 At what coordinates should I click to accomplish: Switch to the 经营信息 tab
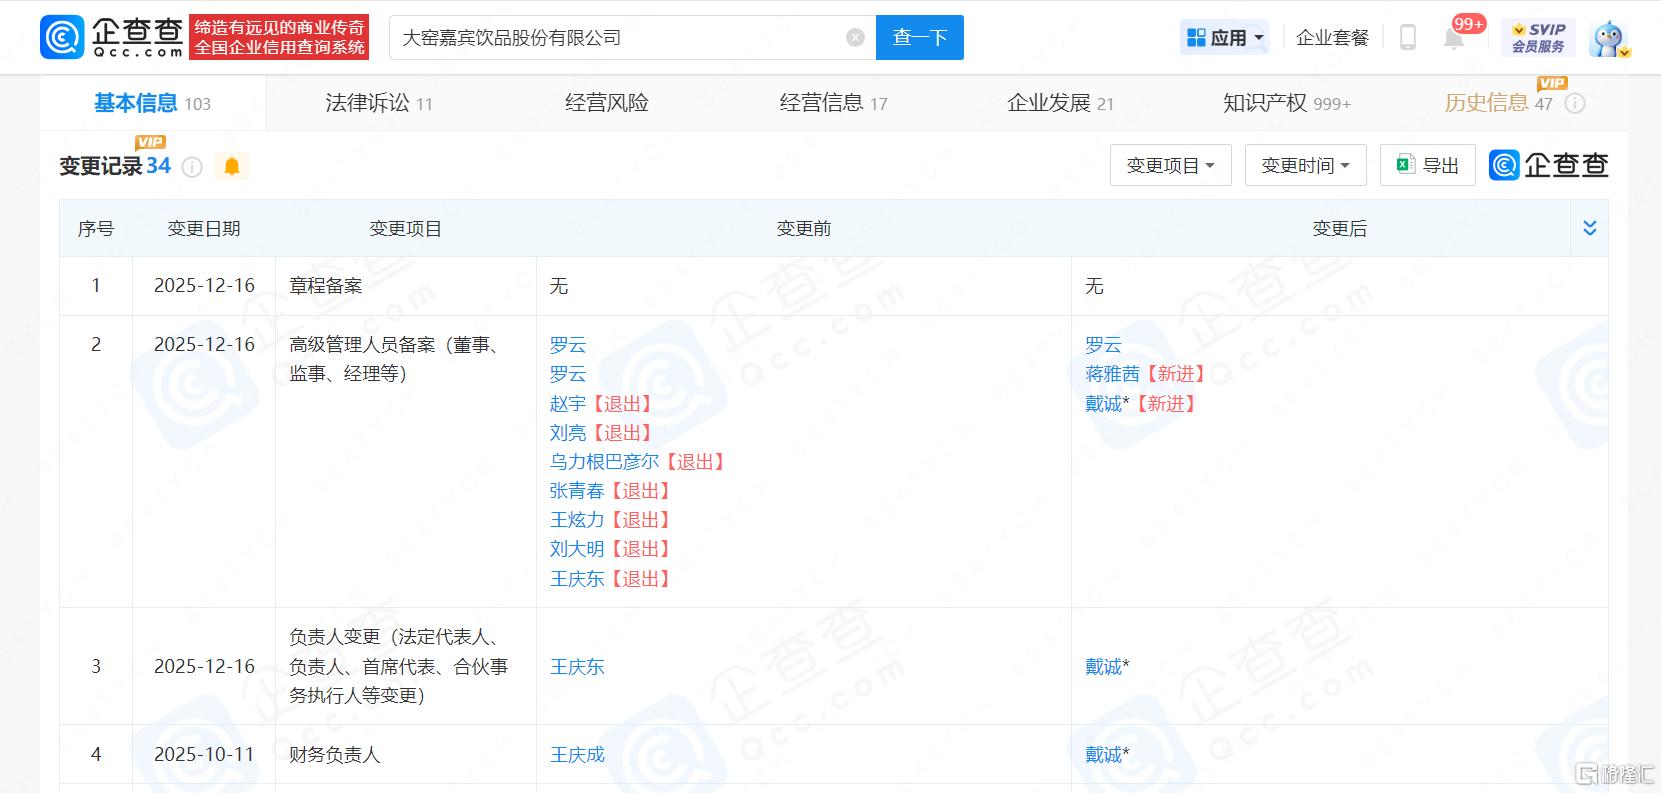coord(833,103)
